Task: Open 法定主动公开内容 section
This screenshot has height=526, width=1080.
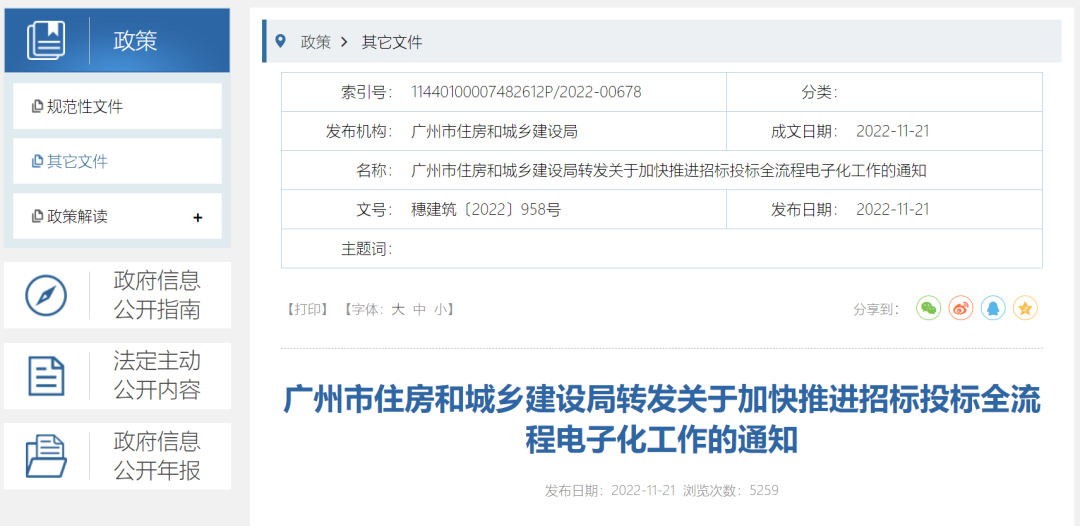Action: coord(117,376)
